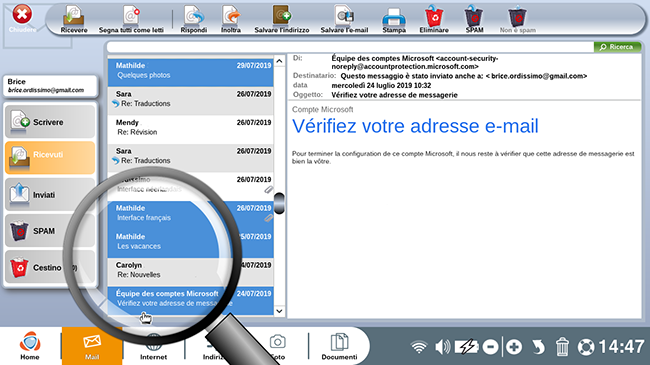
Task: Click the Ricerca search button
Action: pyautogui.click(x=617, y=47)
